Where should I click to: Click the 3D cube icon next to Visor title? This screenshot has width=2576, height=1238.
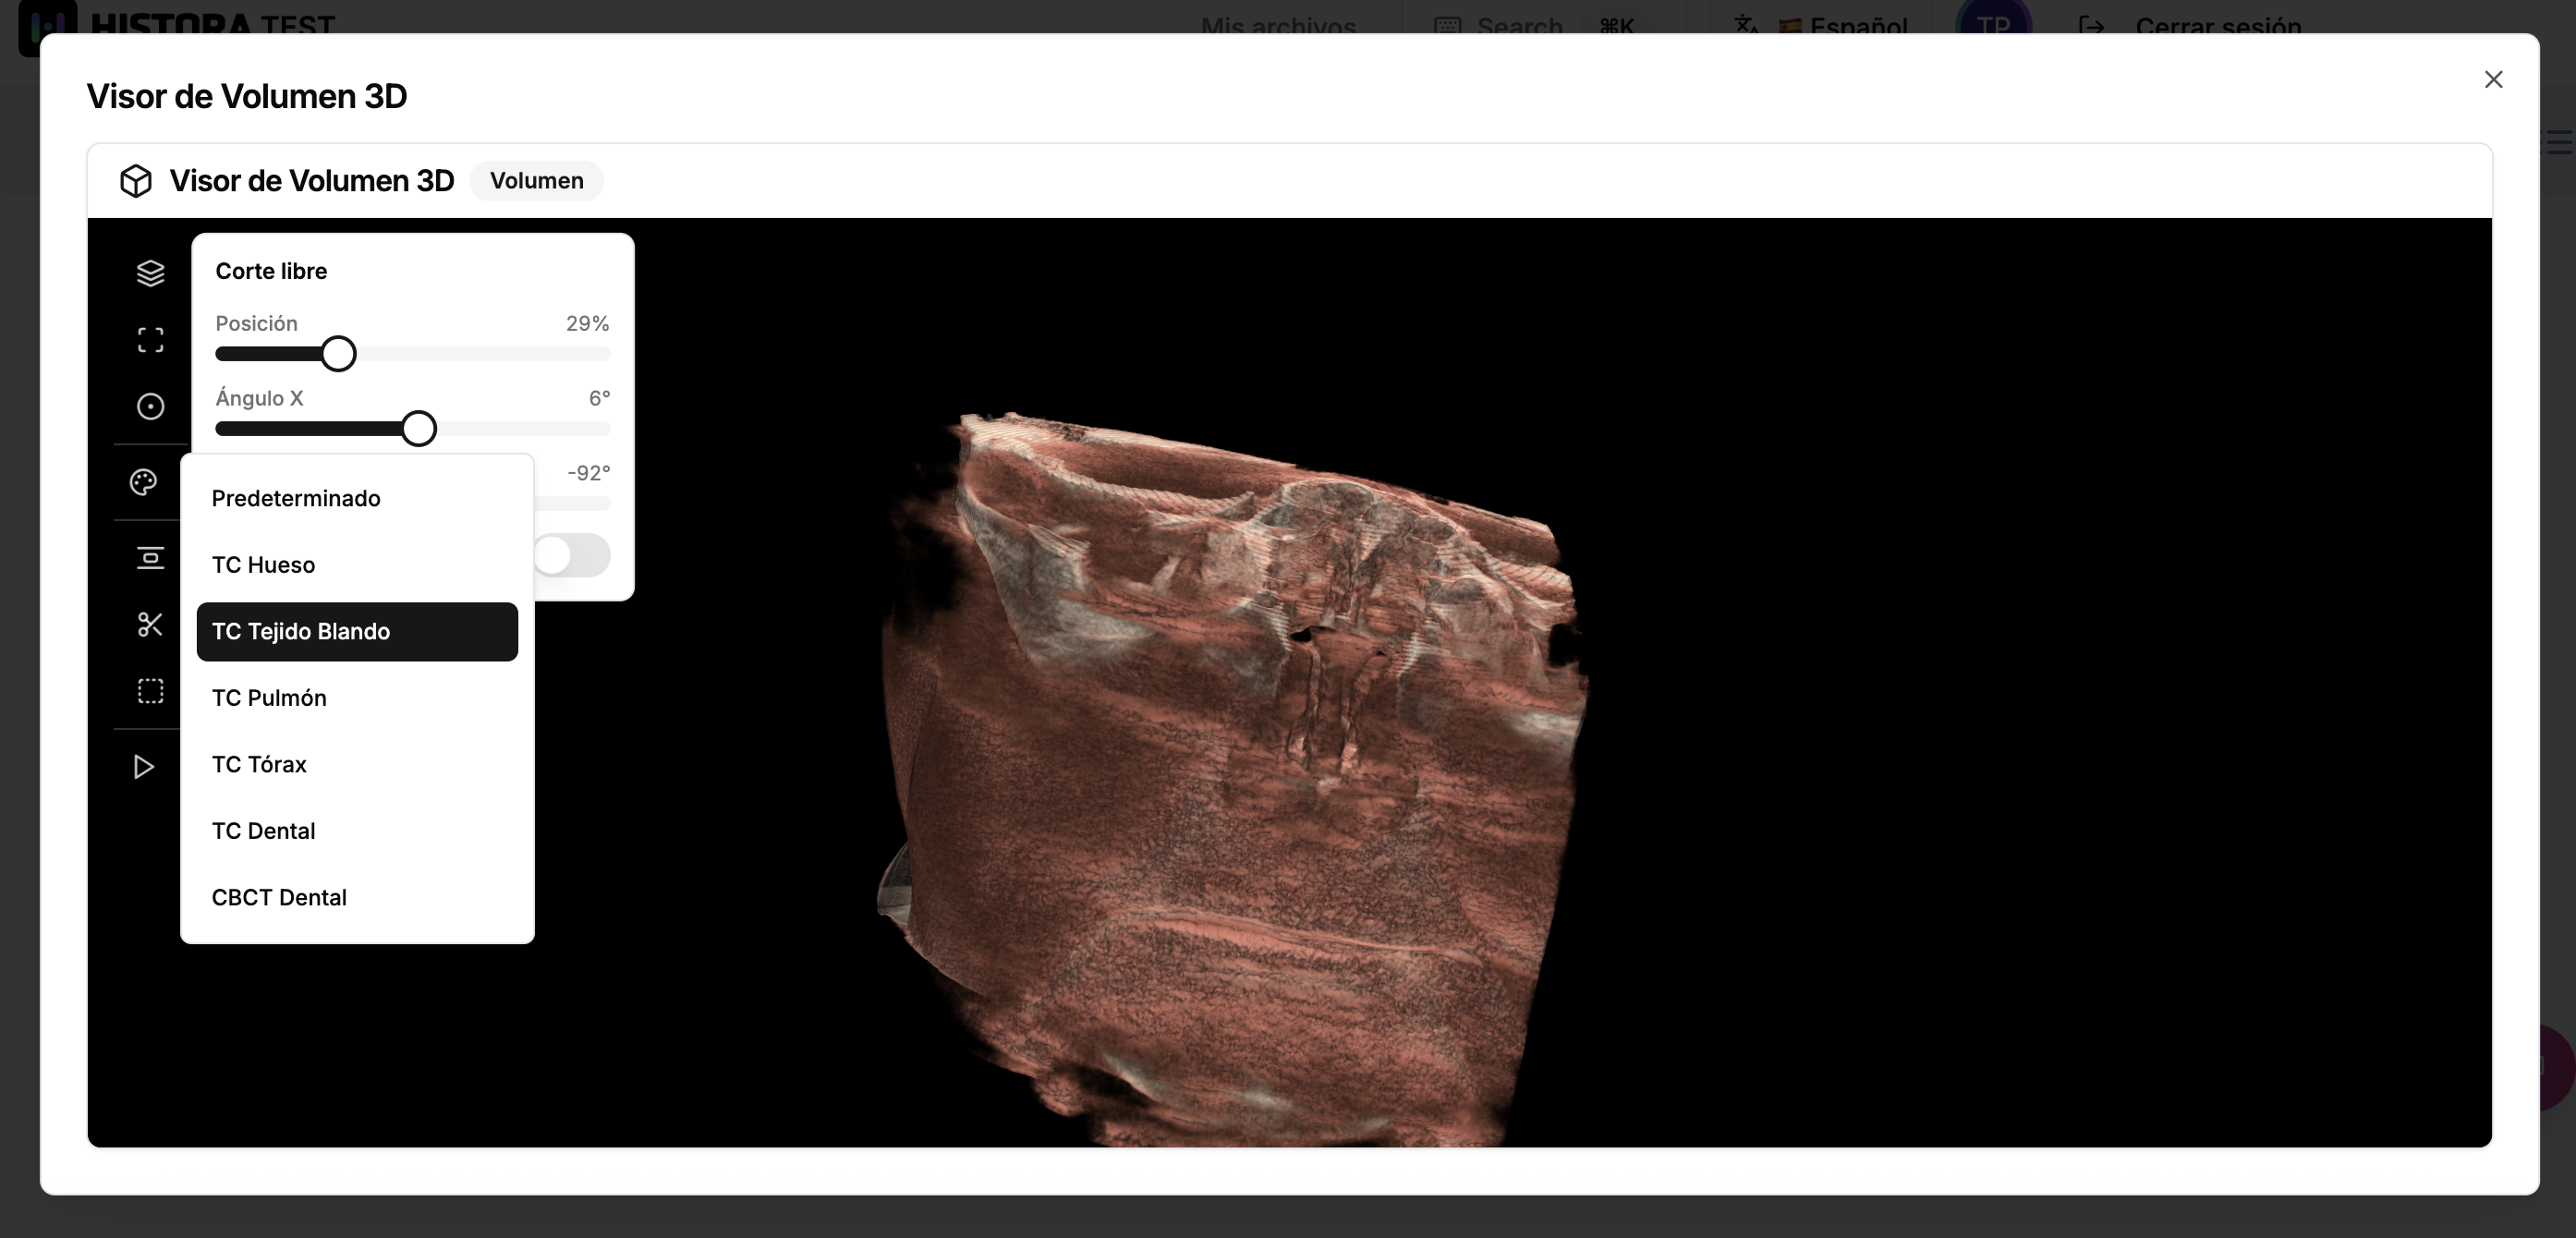(x=135, y=181)
